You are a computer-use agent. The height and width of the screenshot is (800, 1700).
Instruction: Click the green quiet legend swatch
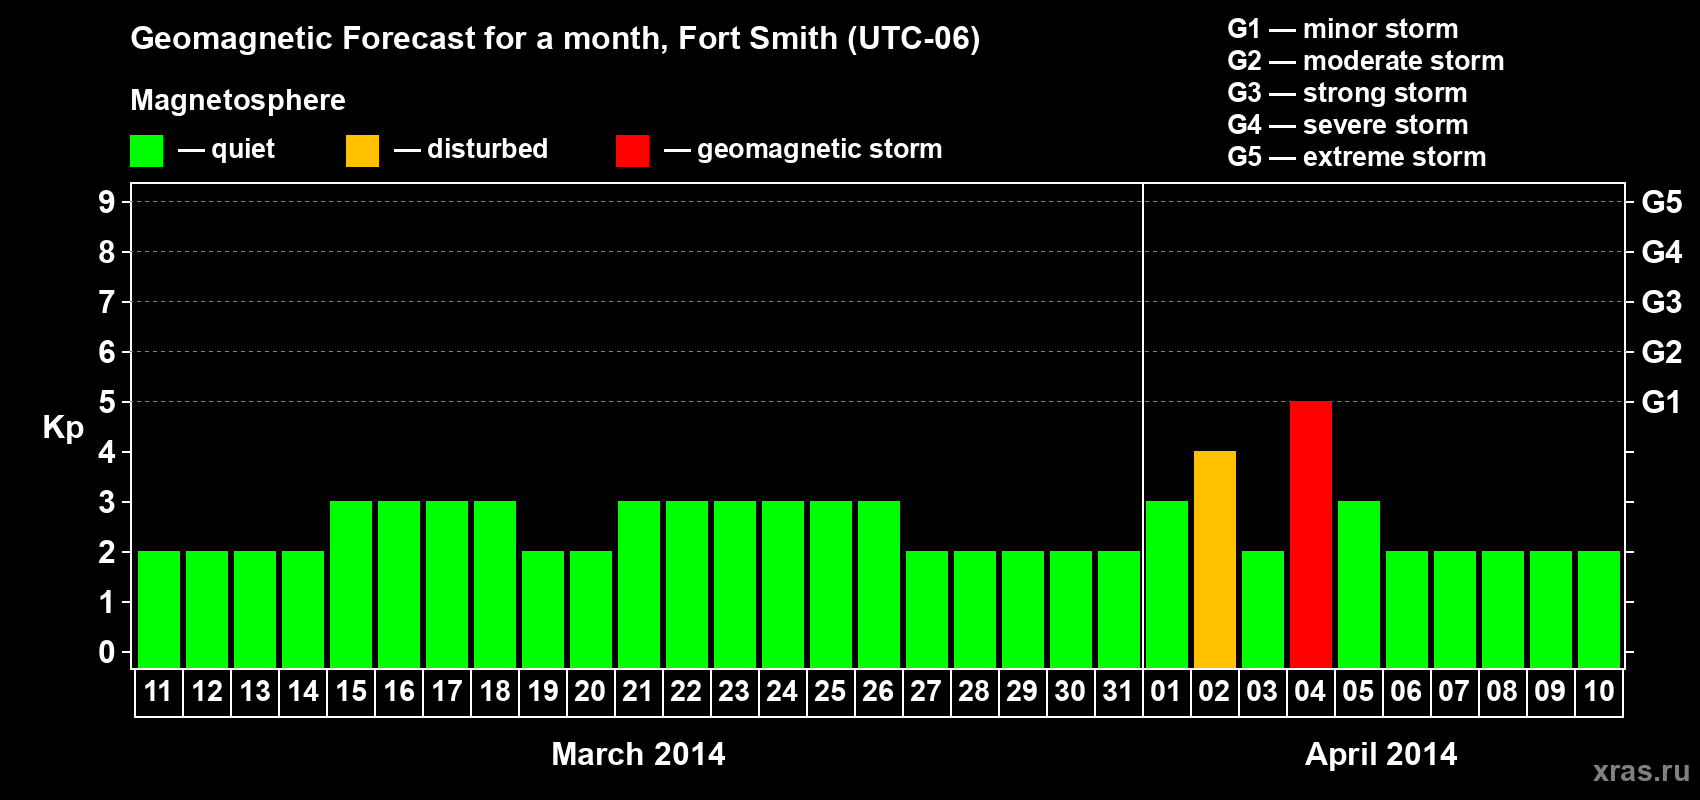[x=146, y=151]
